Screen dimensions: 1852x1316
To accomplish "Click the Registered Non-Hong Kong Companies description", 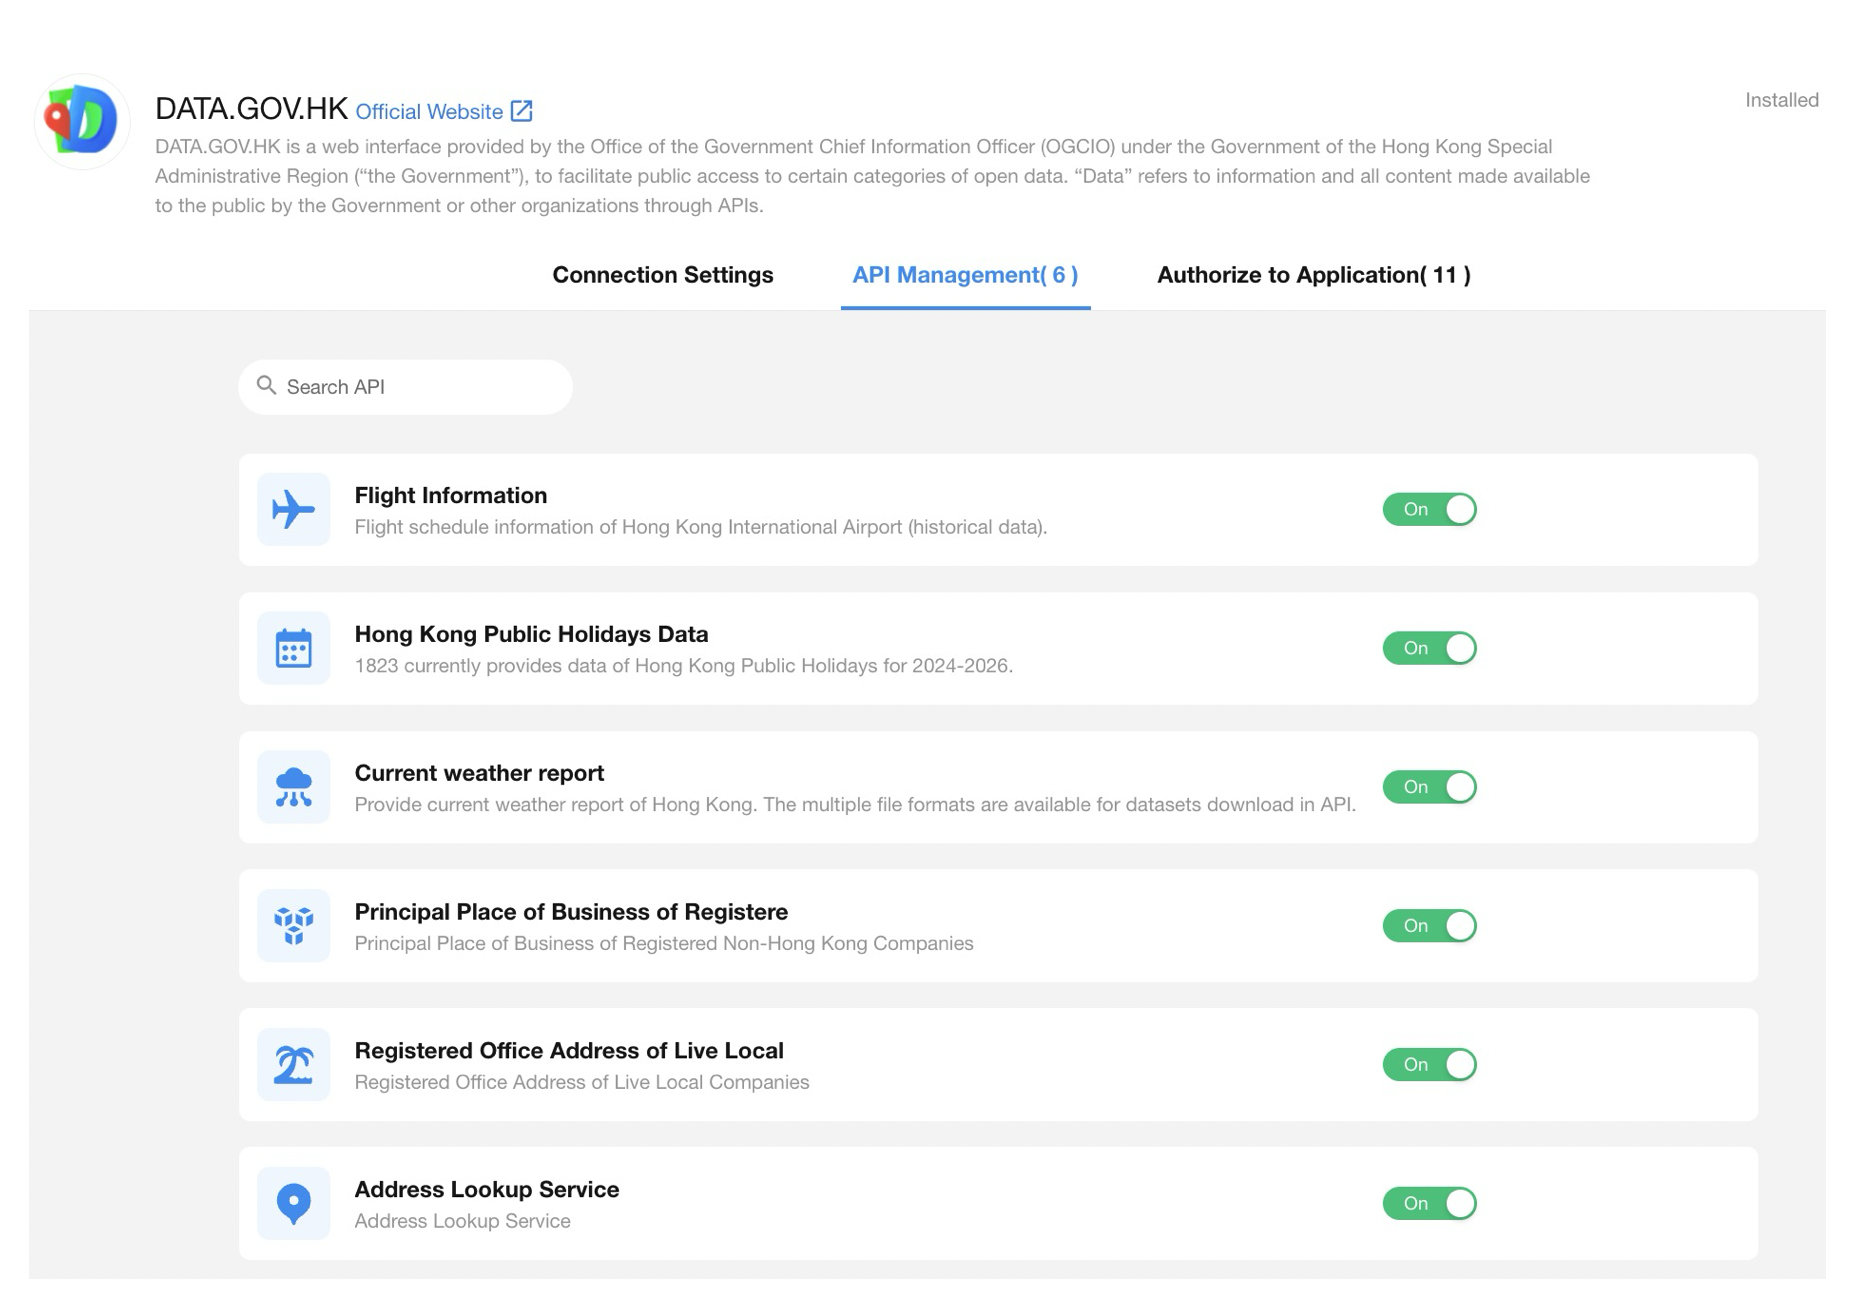I will point(664,944).
